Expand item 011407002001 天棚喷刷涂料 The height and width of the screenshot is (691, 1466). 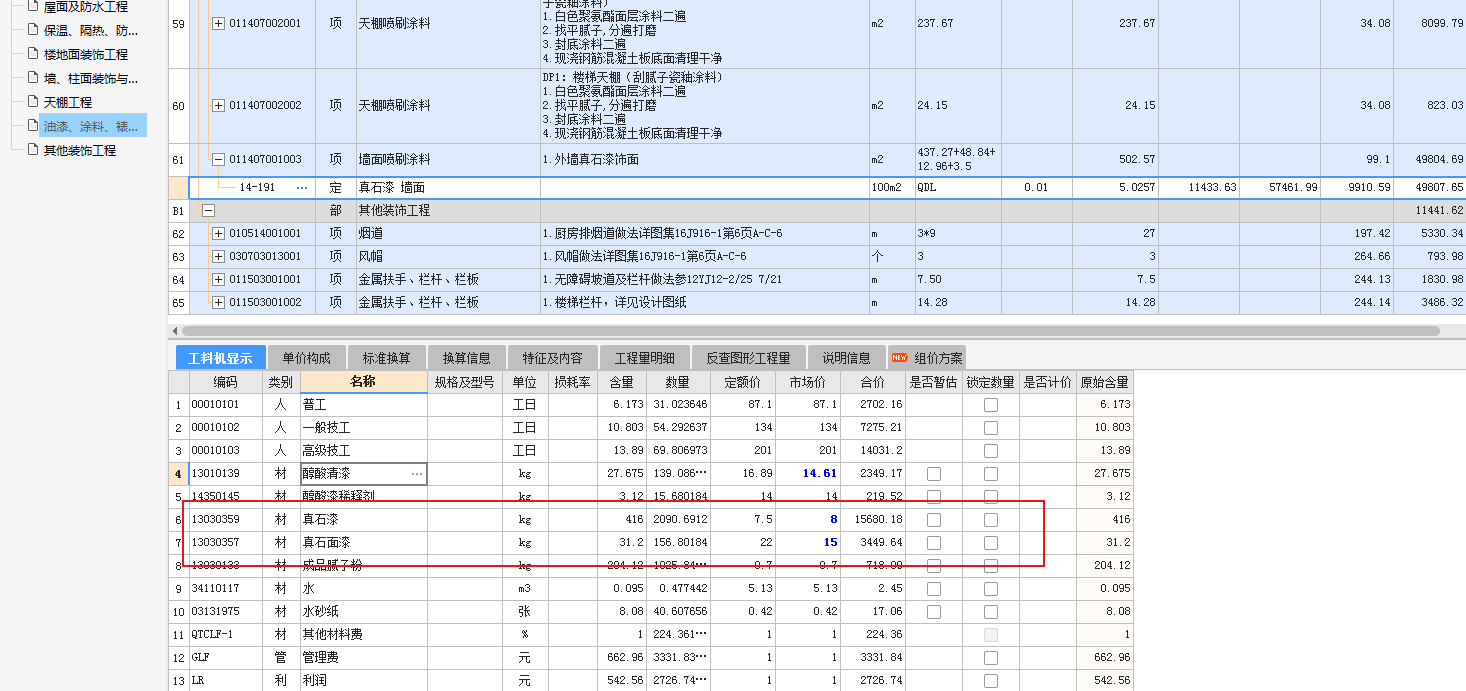(219, 23)
